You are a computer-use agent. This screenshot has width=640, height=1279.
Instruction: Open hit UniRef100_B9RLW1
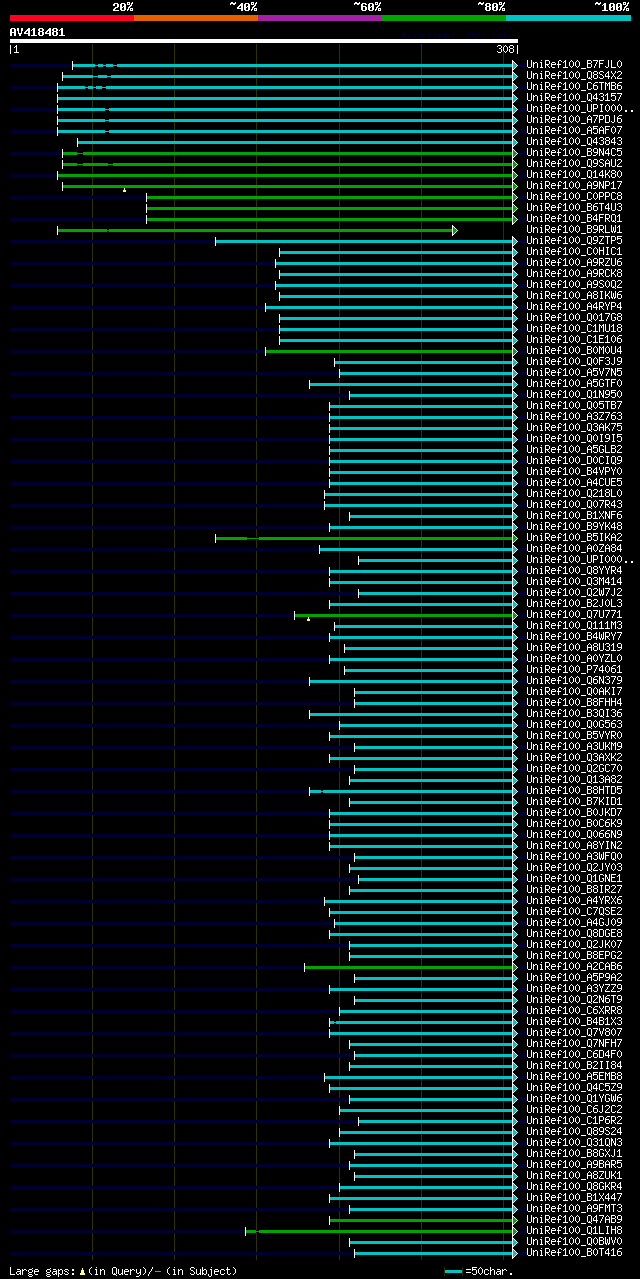pyautogui.click(x=574, y=230)
